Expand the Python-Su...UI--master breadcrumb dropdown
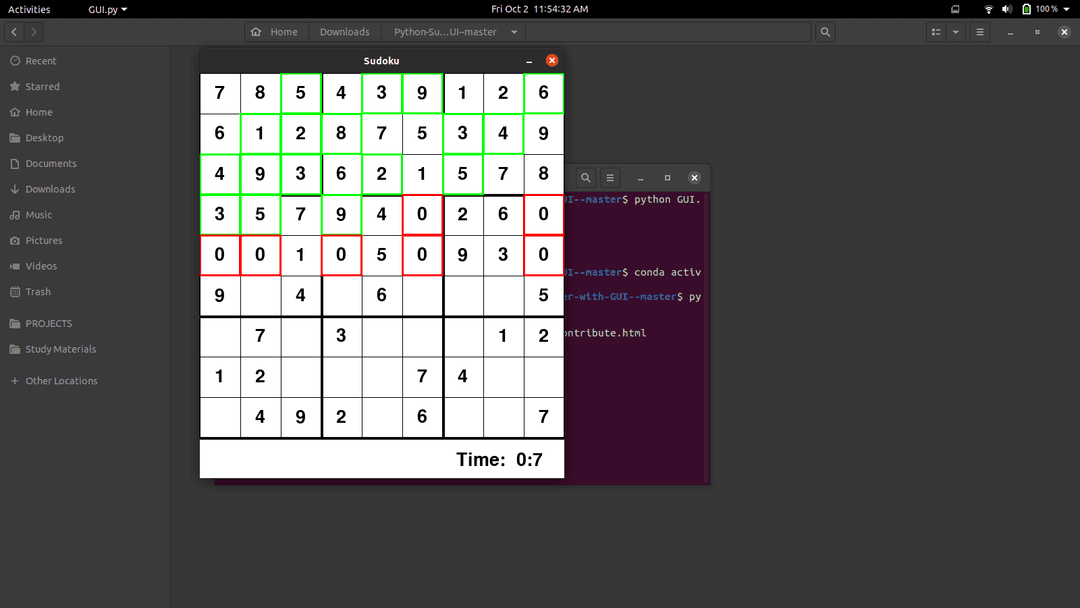Screen dimensions: 1080x608 click(x=513, y=31)
